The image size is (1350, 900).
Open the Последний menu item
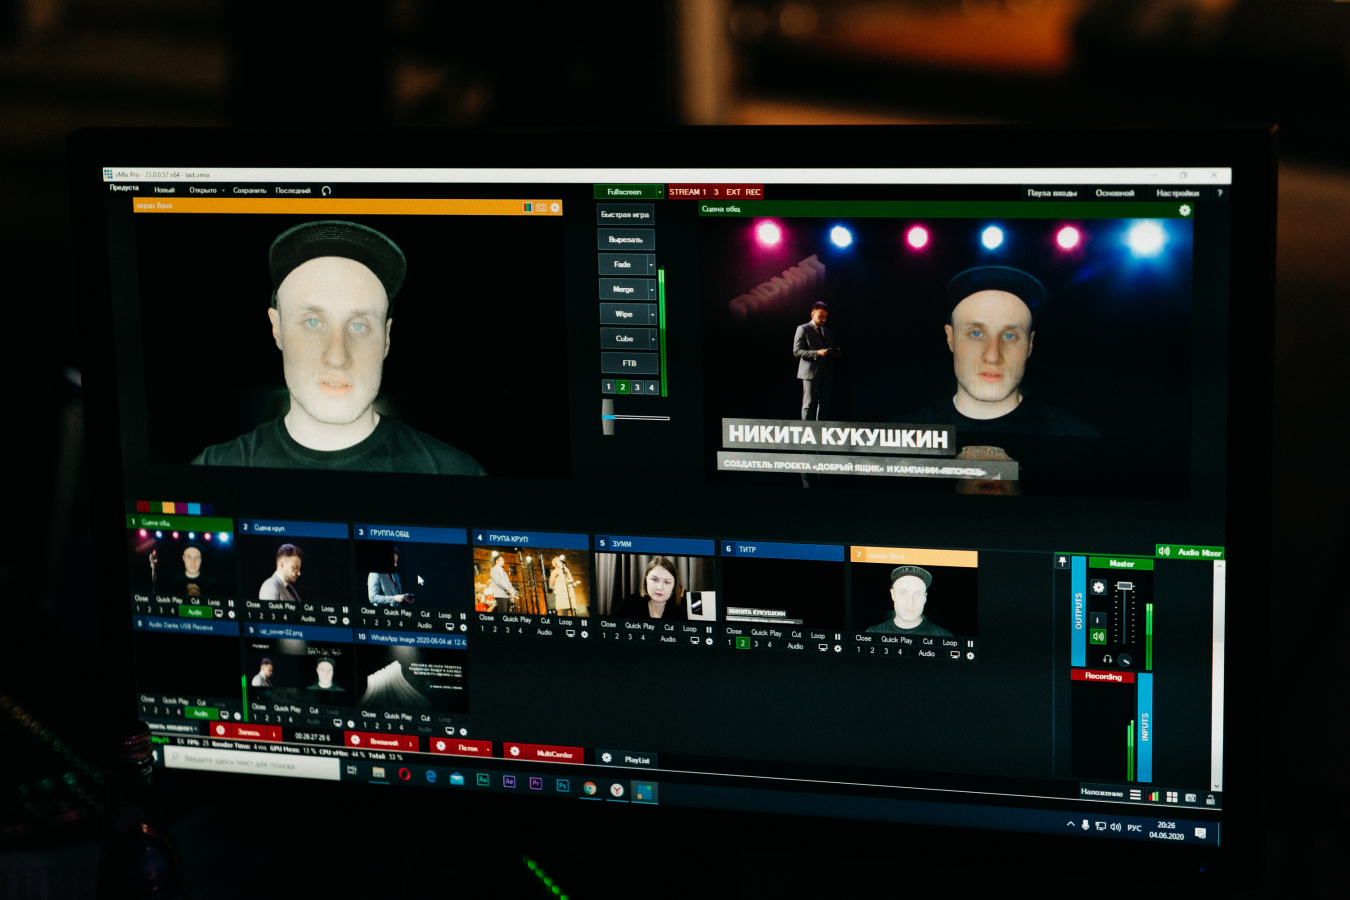[293, 190]
